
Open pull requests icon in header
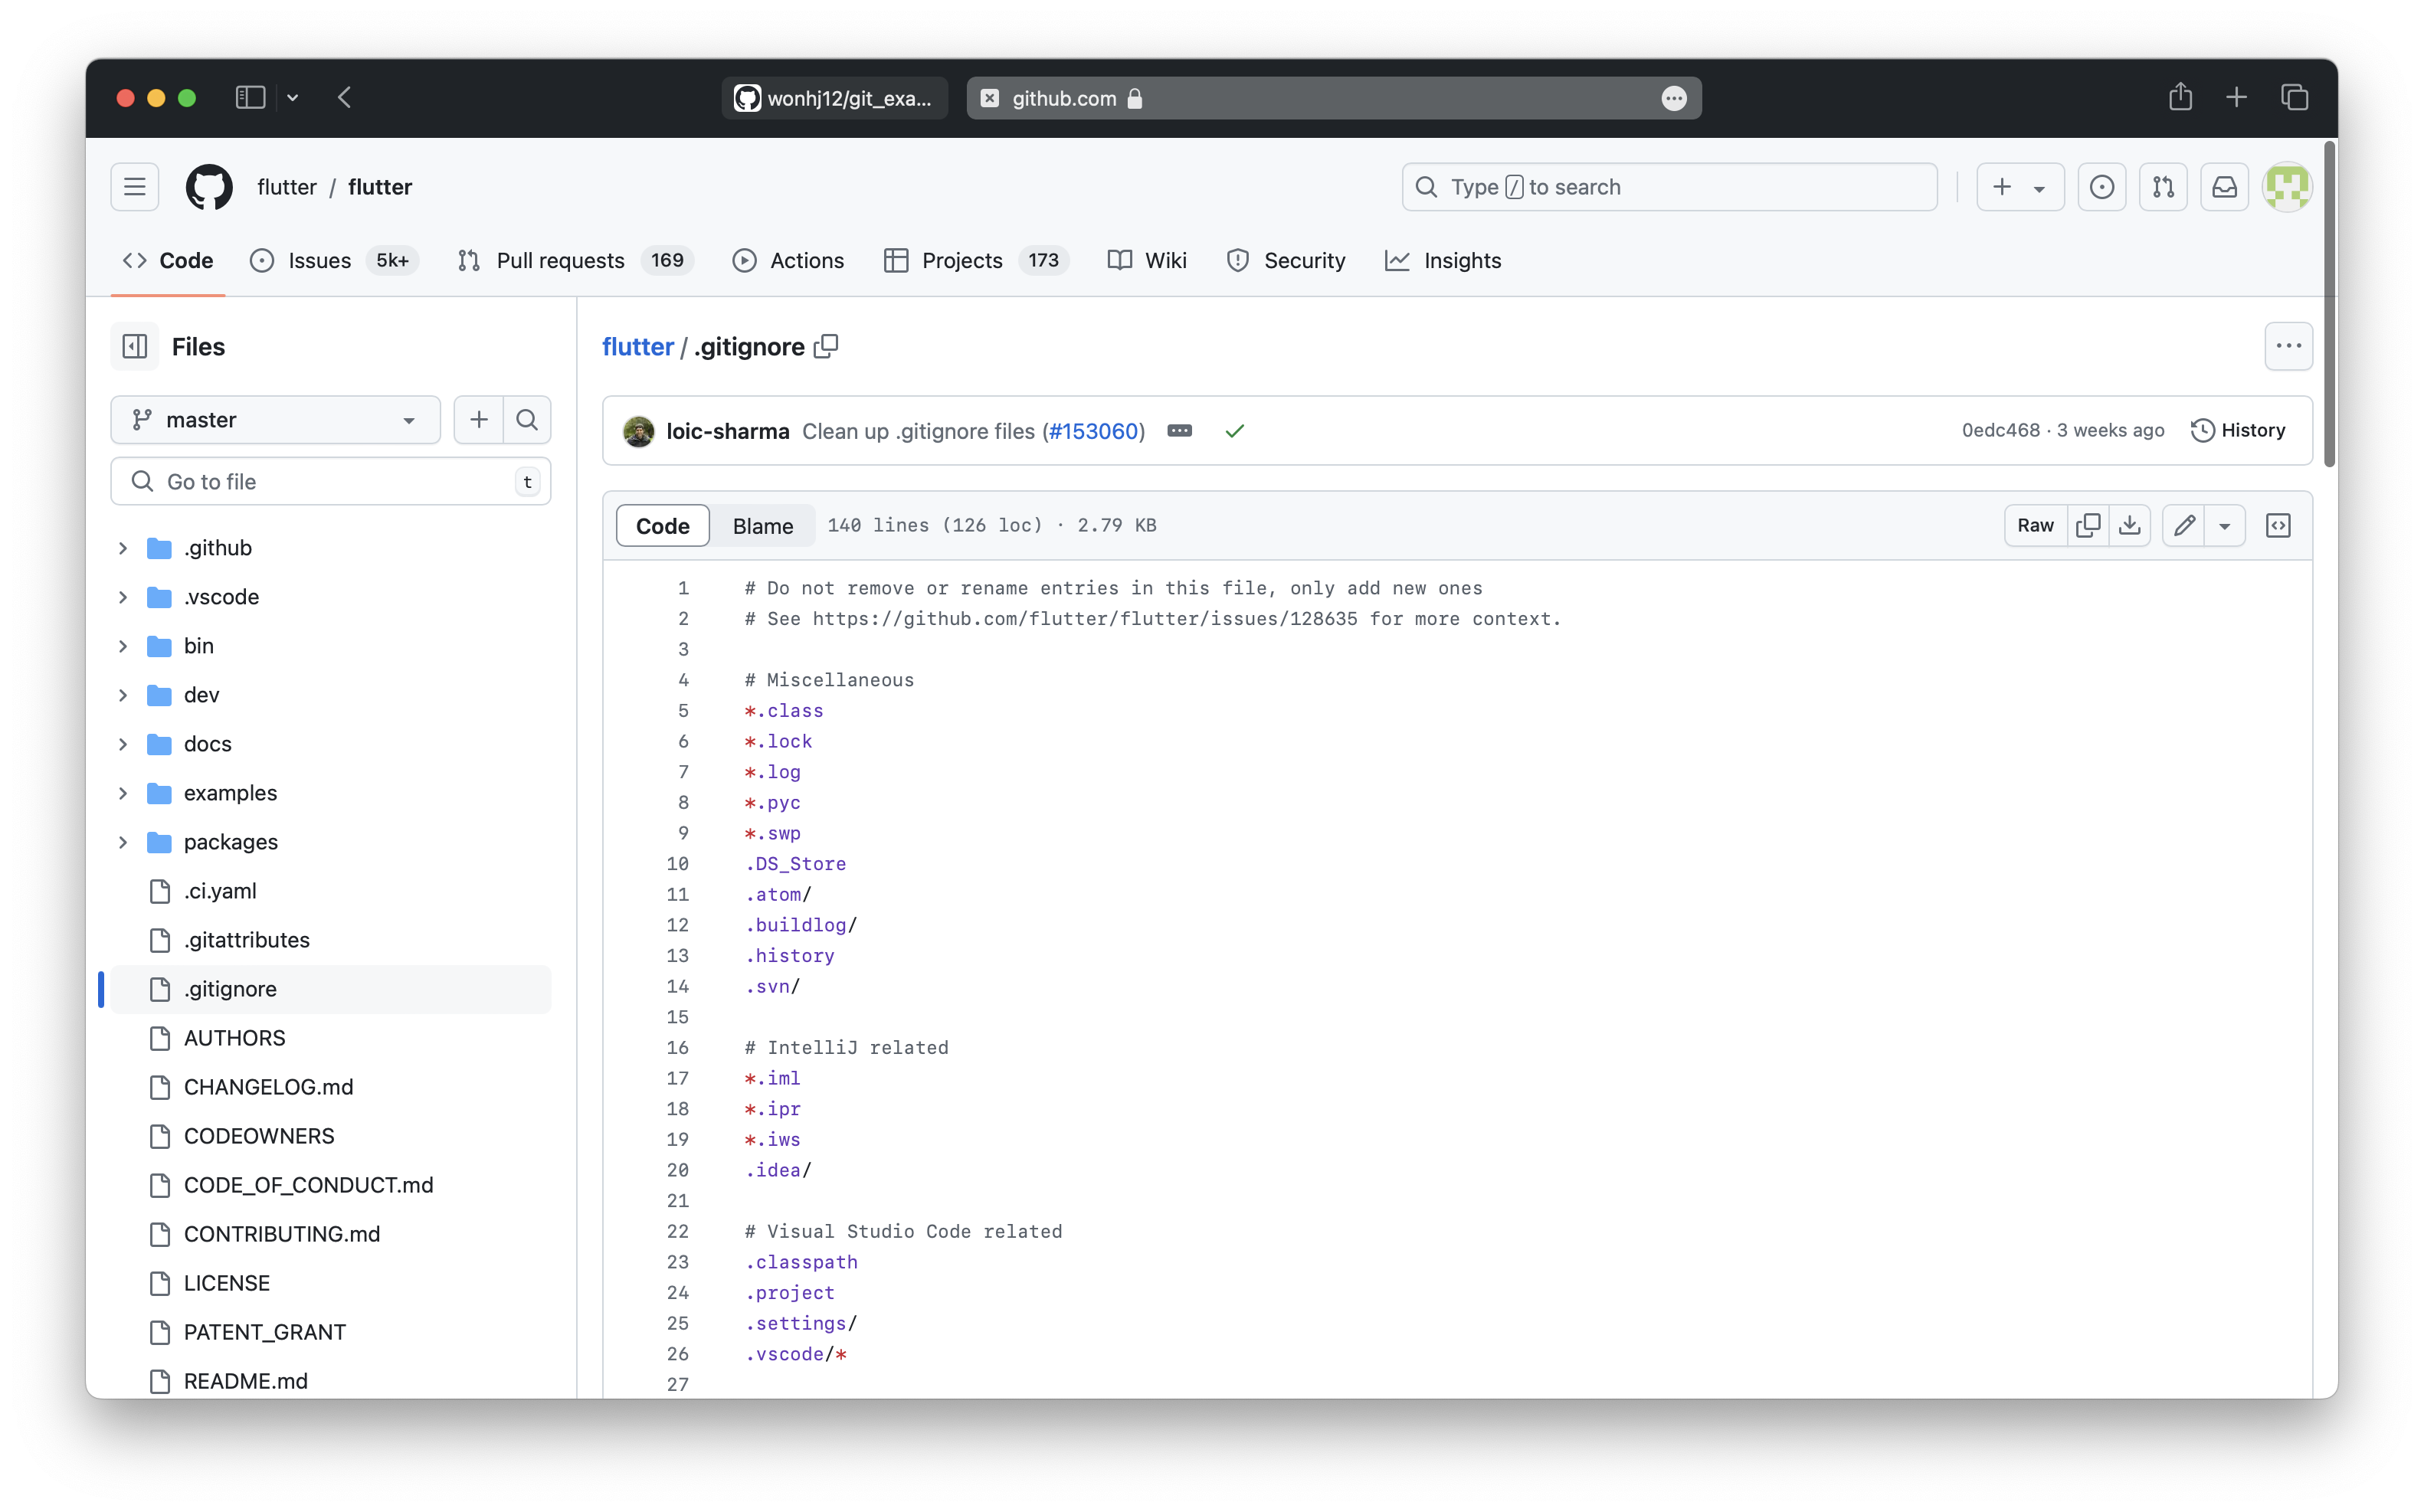[2163, 187]
